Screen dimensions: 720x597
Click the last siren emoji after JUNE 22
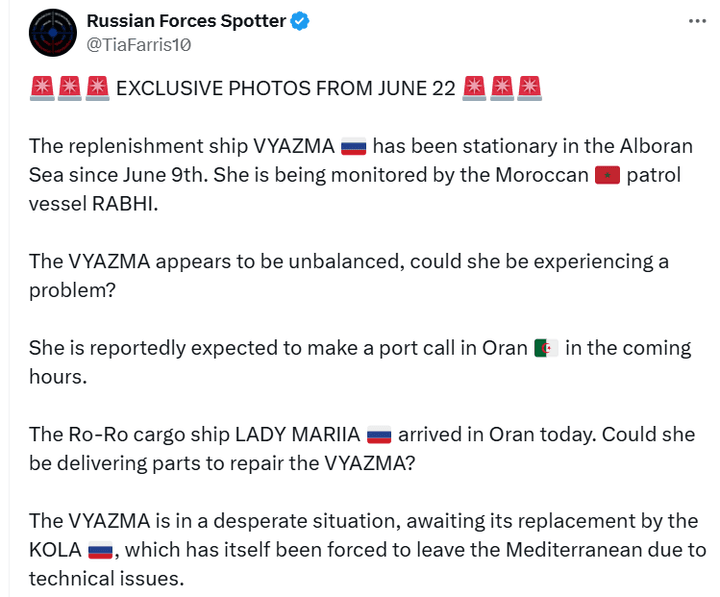[x=529, y=88]
